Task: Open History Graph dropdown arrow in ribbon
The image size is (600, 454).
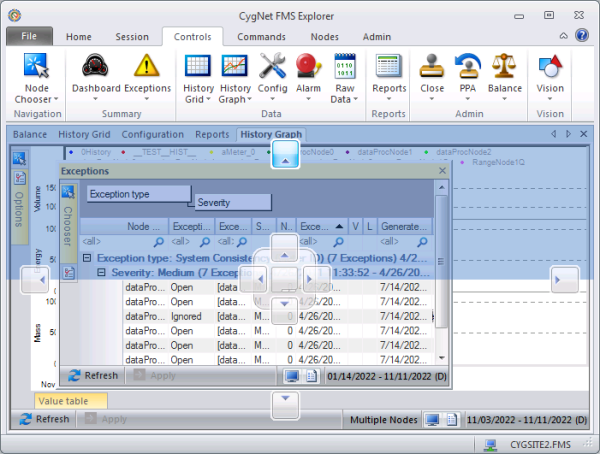Action: coord(249,99)
